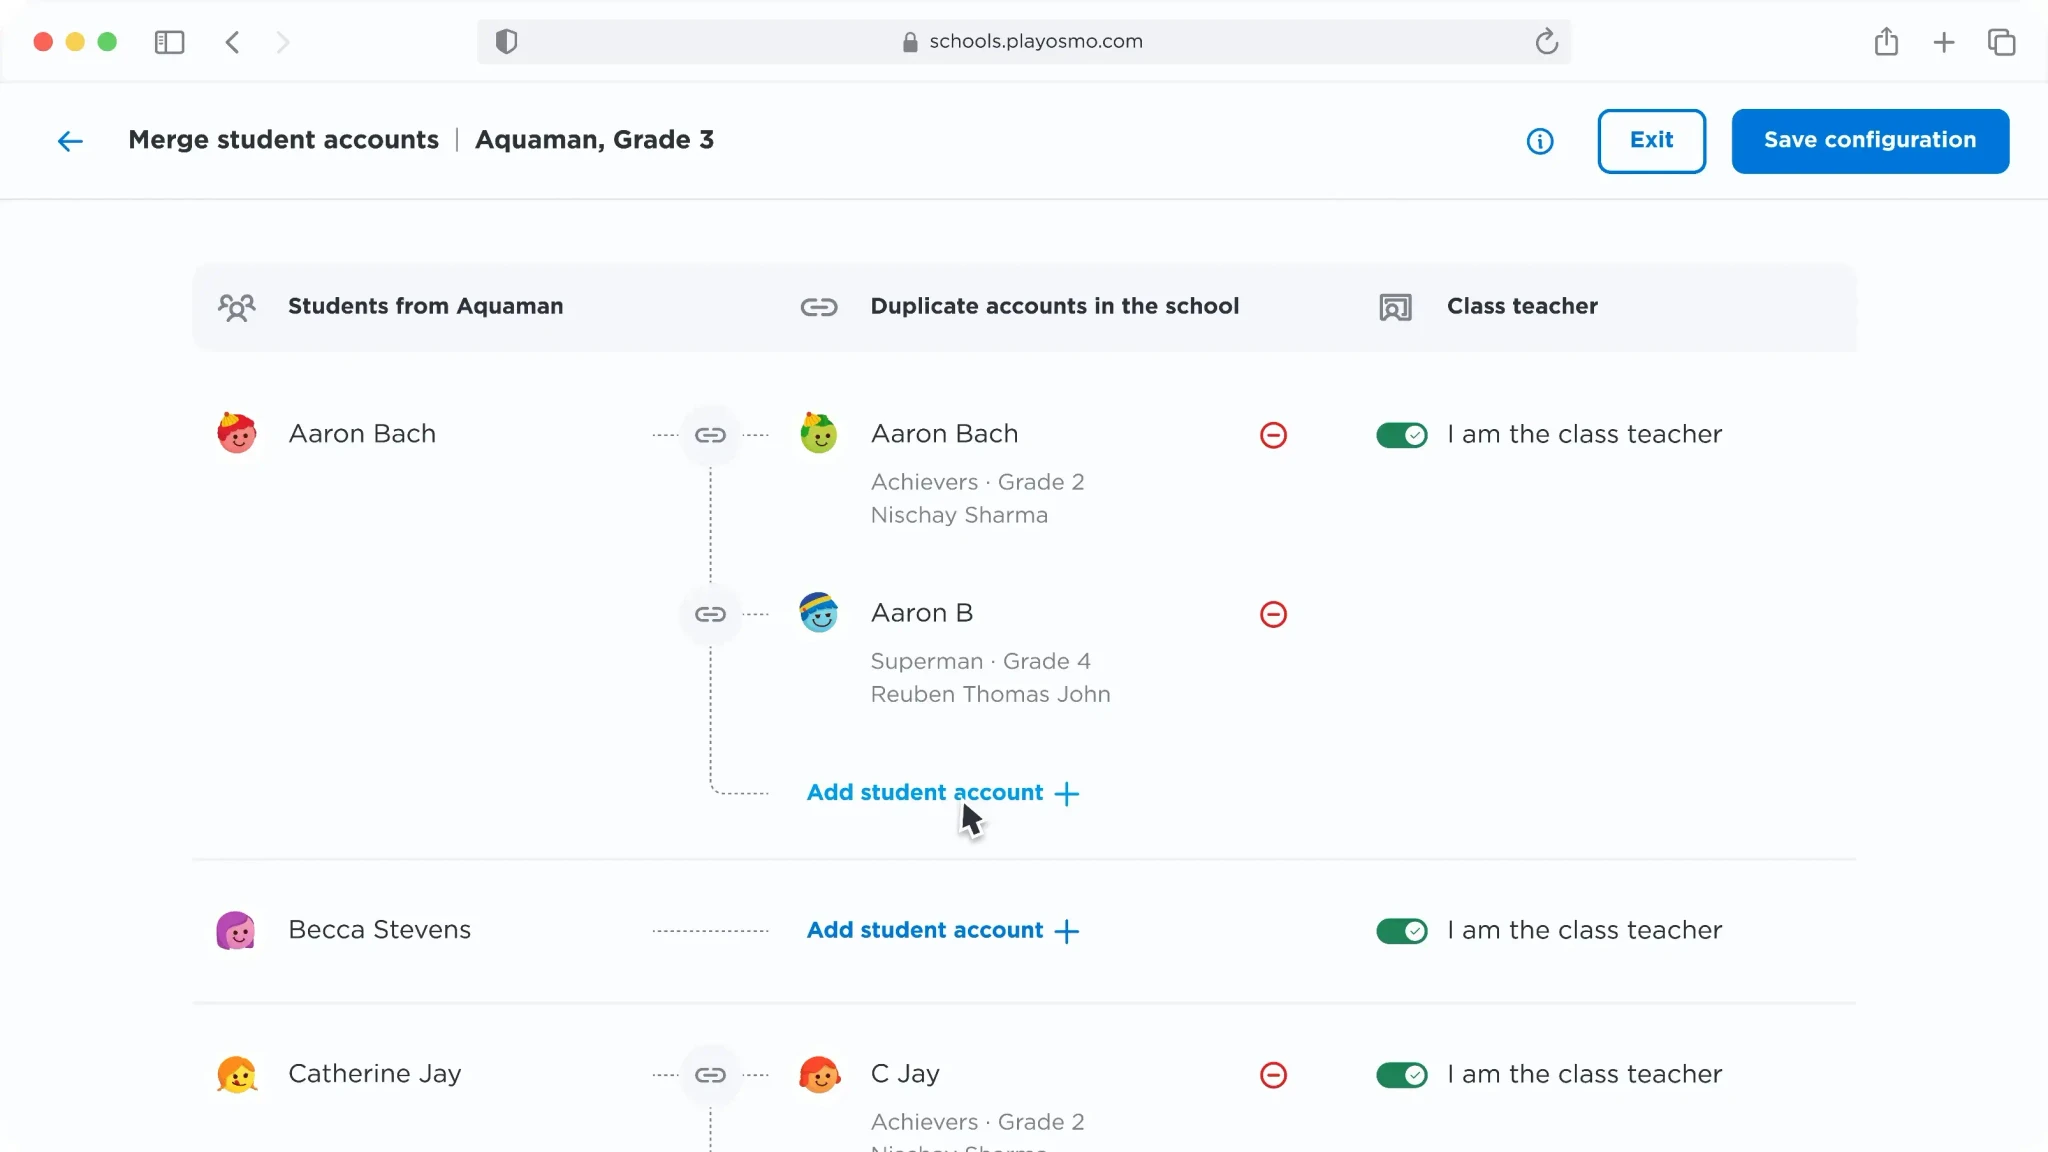Toggle class teacher switch for Aaron Bach
The height and width of the screenshot is (1152, 2048).
point(1402,435)
